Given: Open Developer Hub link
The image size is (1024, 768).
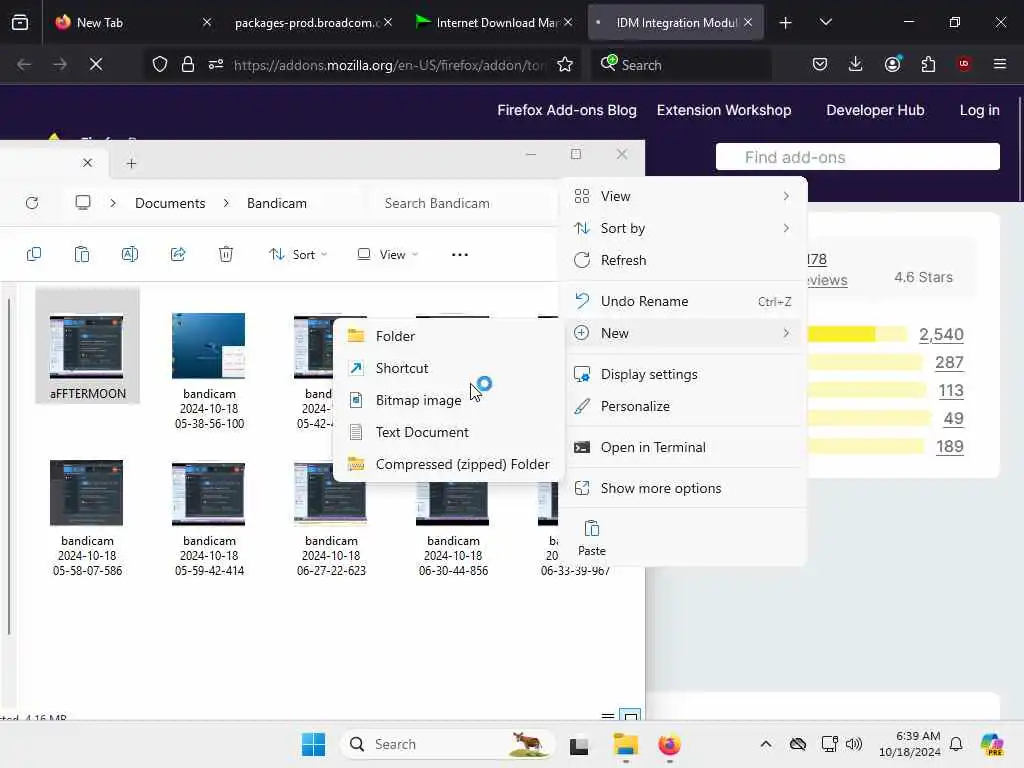Looking at the screenshot, I should 875,110.
